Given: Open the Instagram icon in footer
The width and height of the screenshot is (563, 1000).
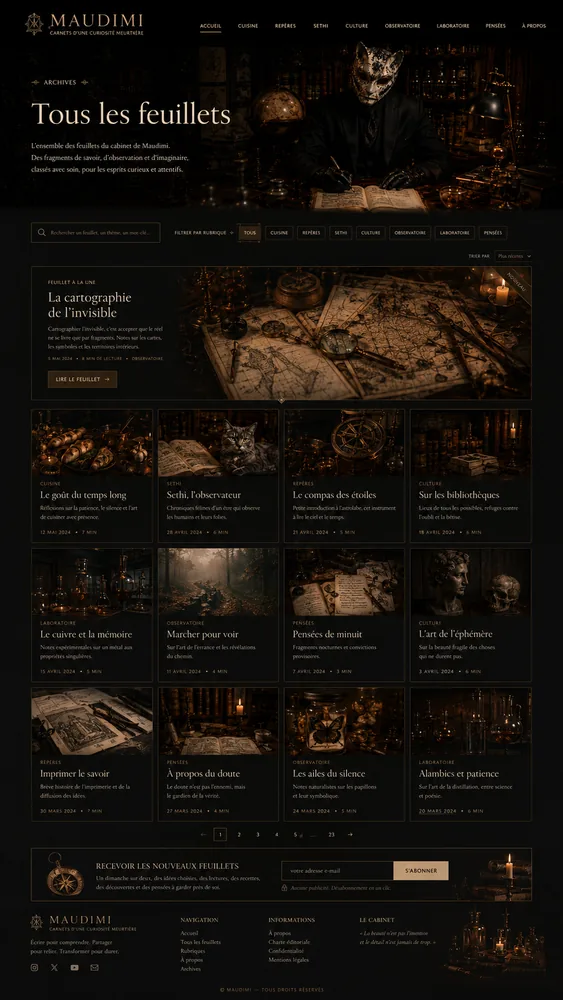Looking at the screenshot, I should point(34,967).
